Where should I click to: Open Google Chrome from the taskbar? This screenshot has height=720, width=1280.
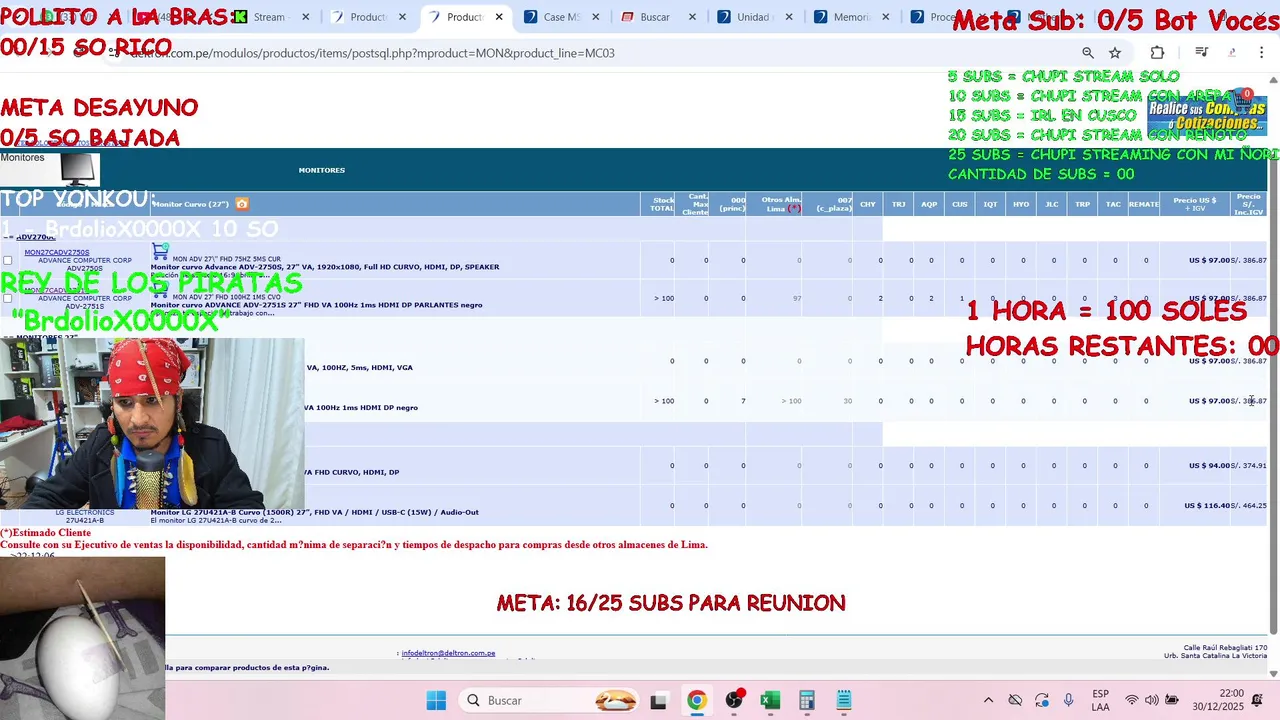point(696,701)
